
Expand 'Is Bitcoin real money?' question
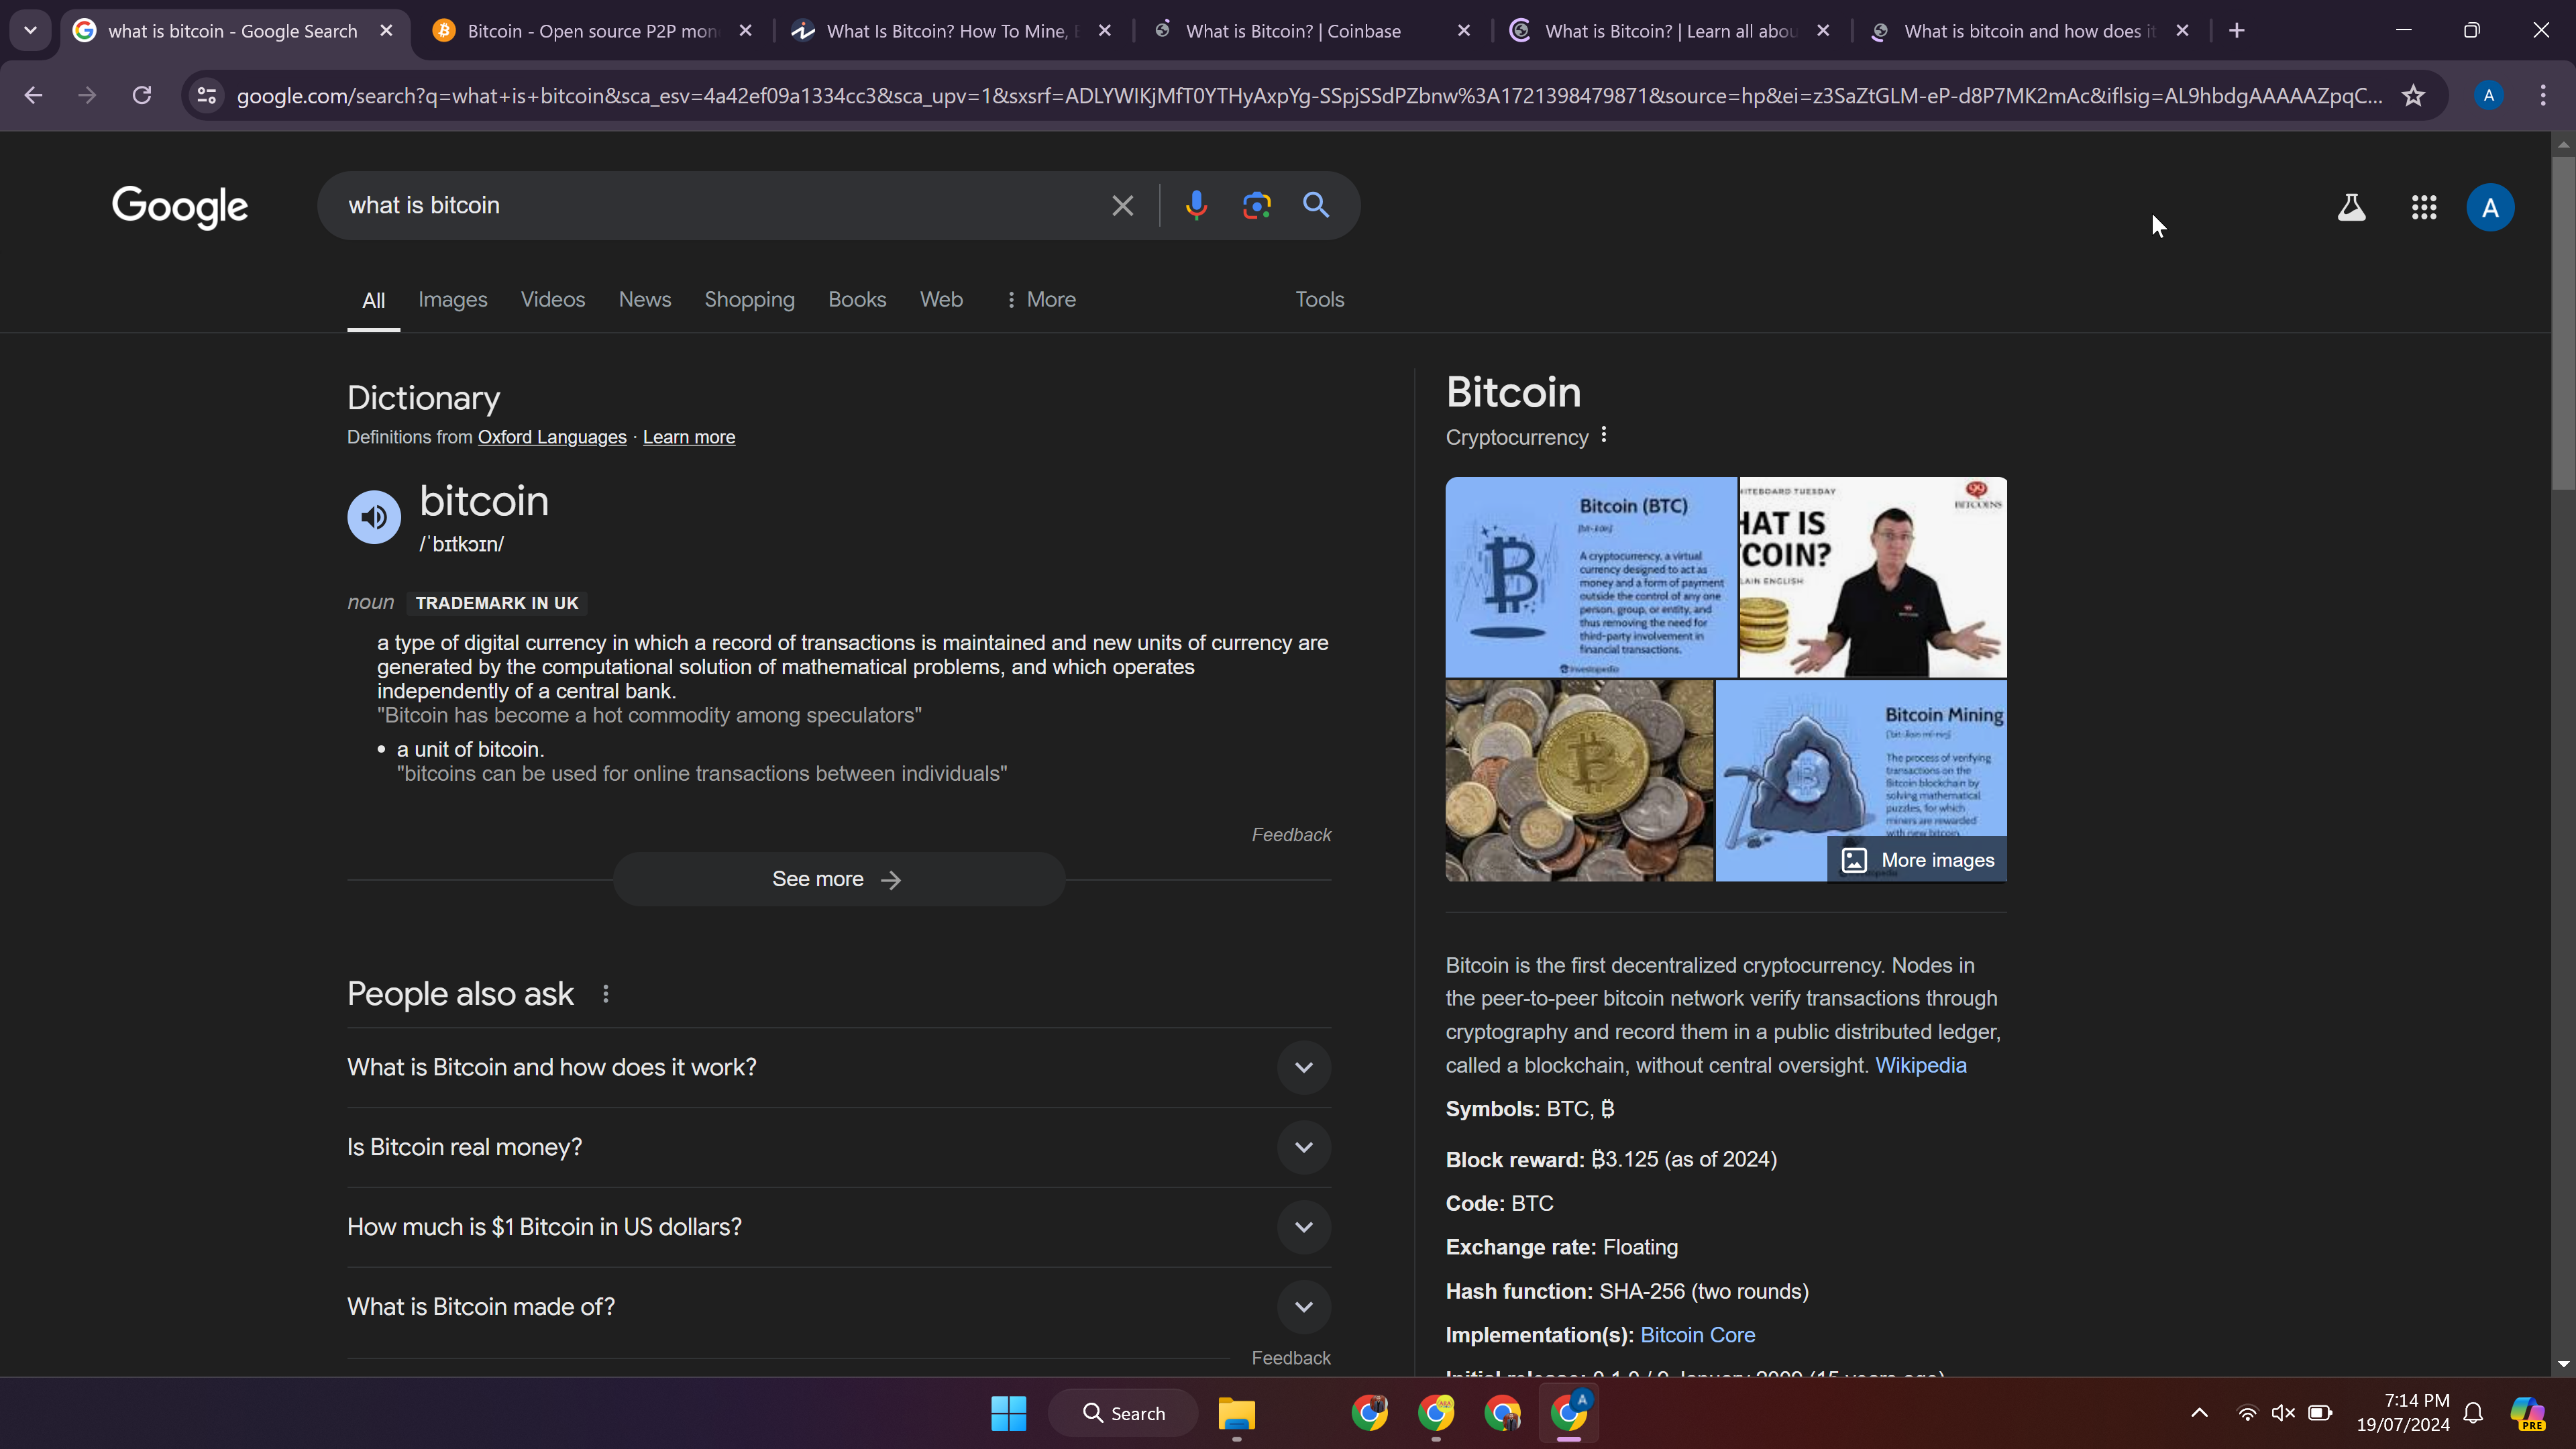point(1303,1147)
